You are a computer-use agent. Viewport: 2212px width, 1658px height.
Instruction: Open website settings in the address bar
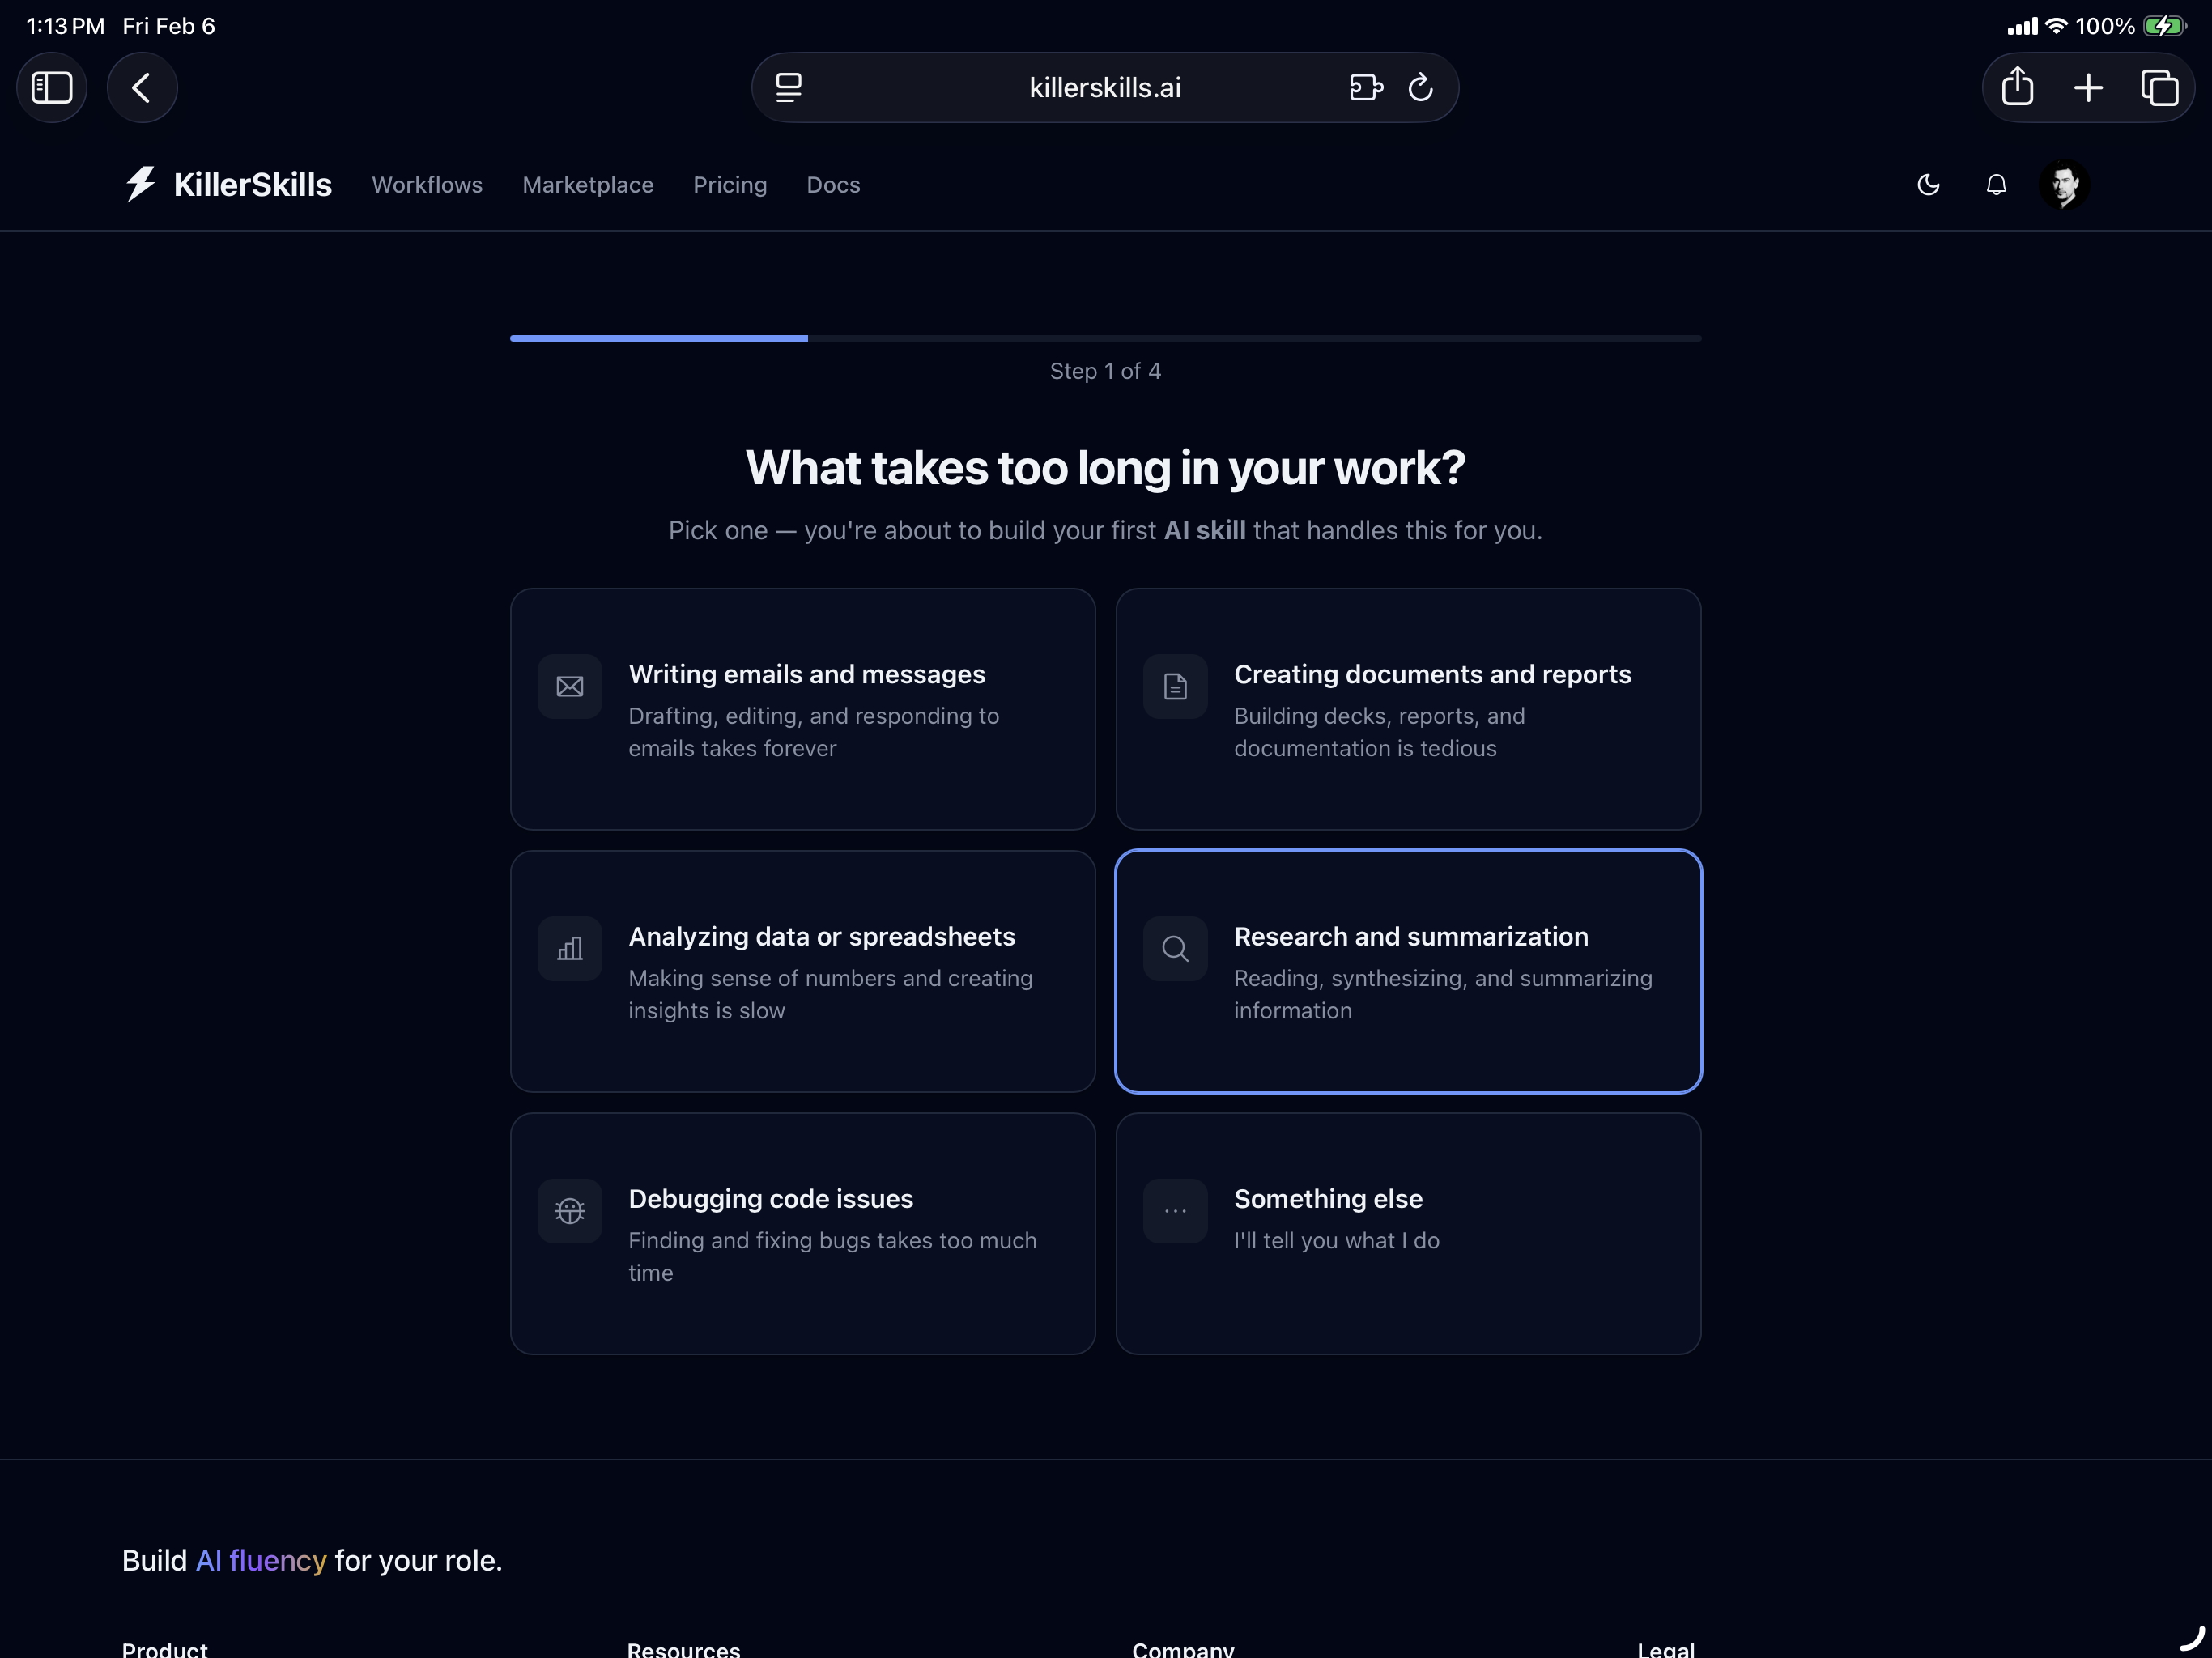789,87
